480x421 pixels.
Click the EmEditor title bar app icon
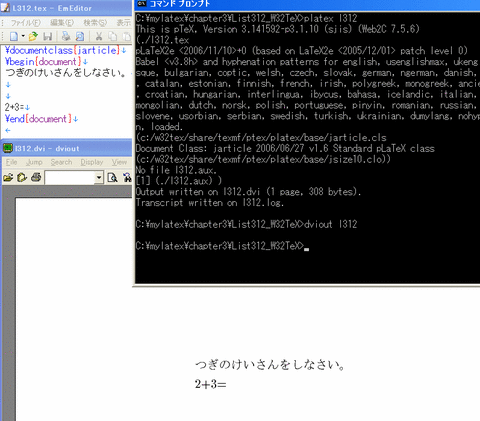pyautogui.click(x=5, y=7)
